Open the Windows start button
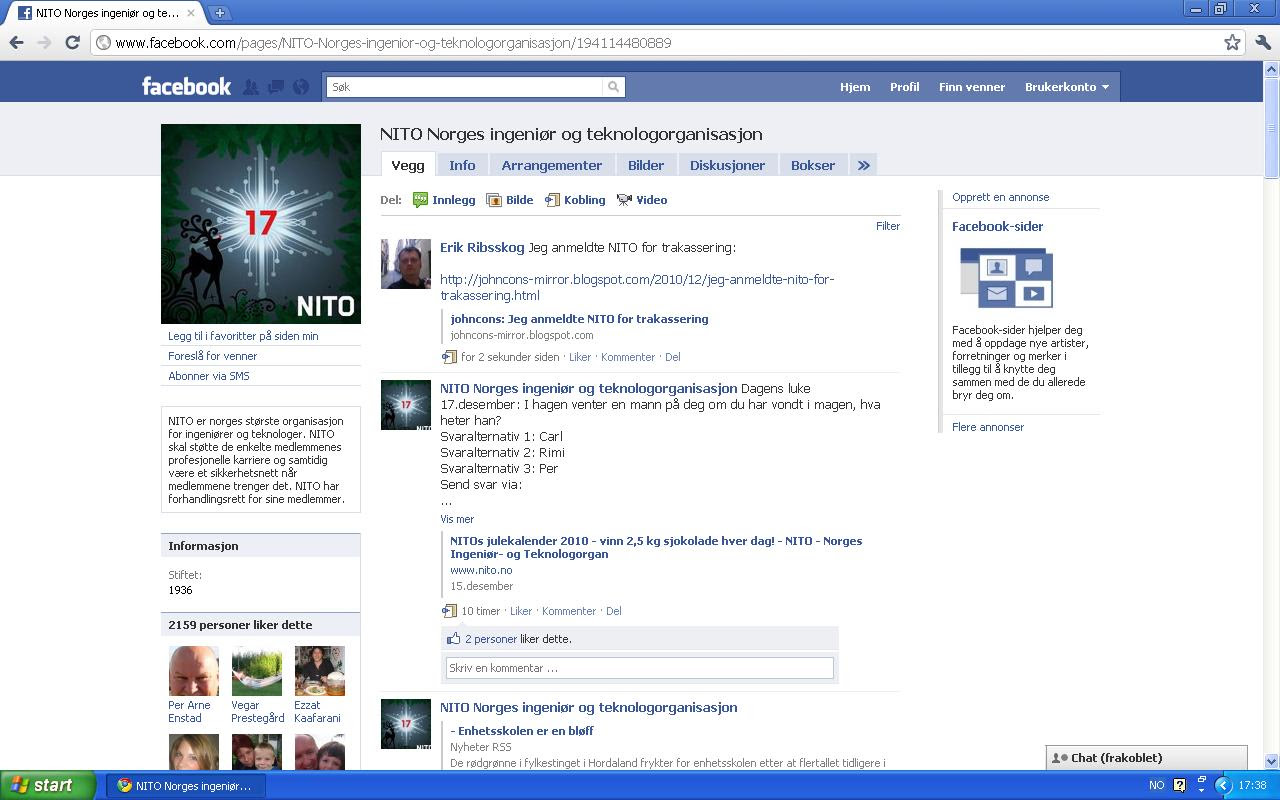 48,785
